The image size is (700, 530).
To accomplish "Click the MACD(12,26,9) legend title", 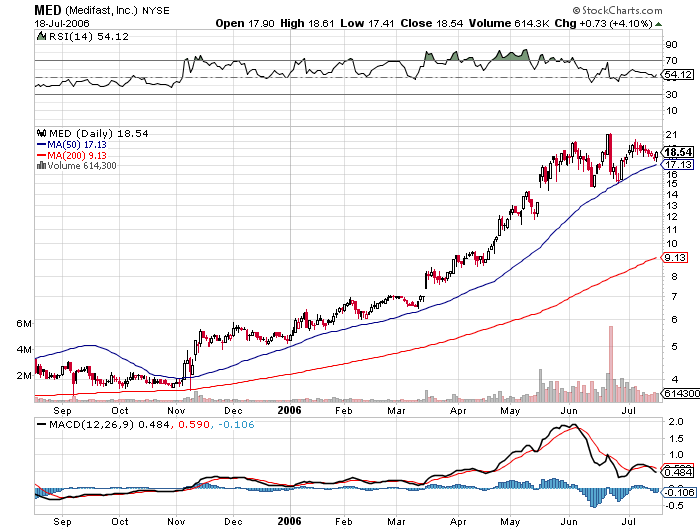I will (92, 424).
